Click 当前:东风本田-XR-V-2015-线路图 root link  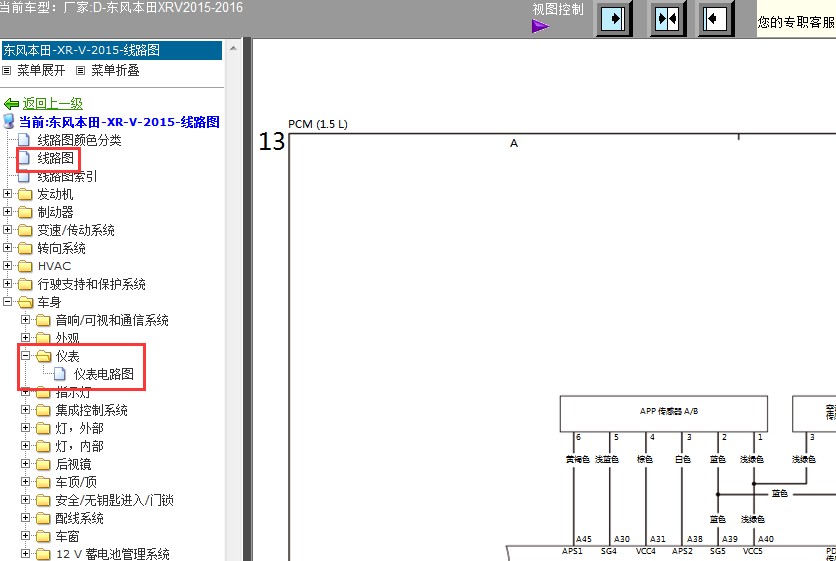[119, 122]
